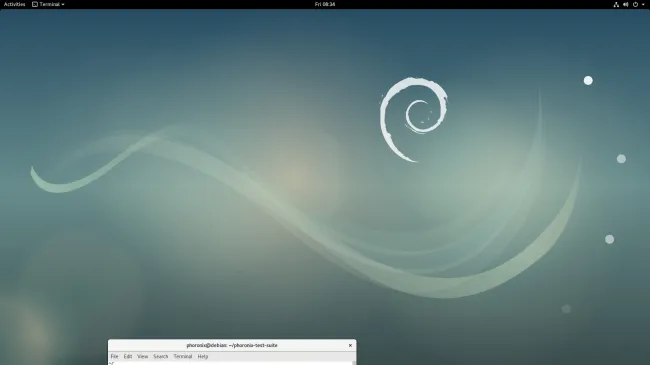Click the network status icon
The image size is (650, 365).
(616, 4)
